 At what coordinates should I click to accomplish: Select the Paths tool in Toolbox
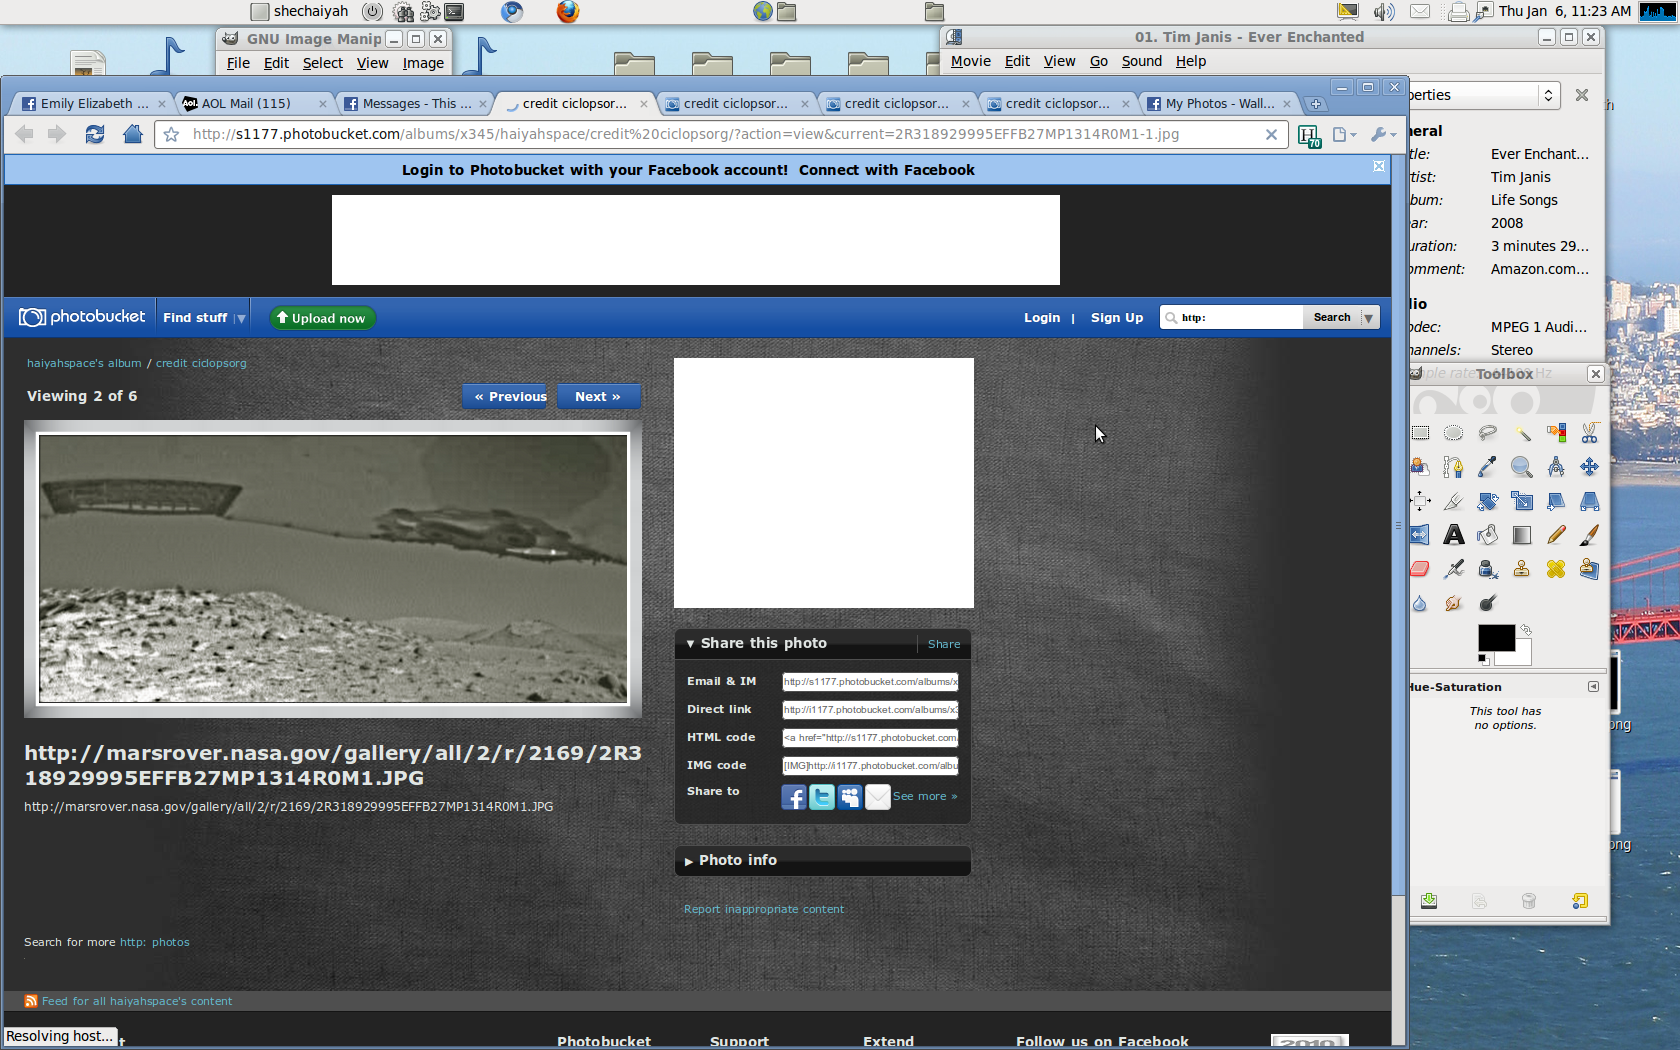tap(1454, 467)
